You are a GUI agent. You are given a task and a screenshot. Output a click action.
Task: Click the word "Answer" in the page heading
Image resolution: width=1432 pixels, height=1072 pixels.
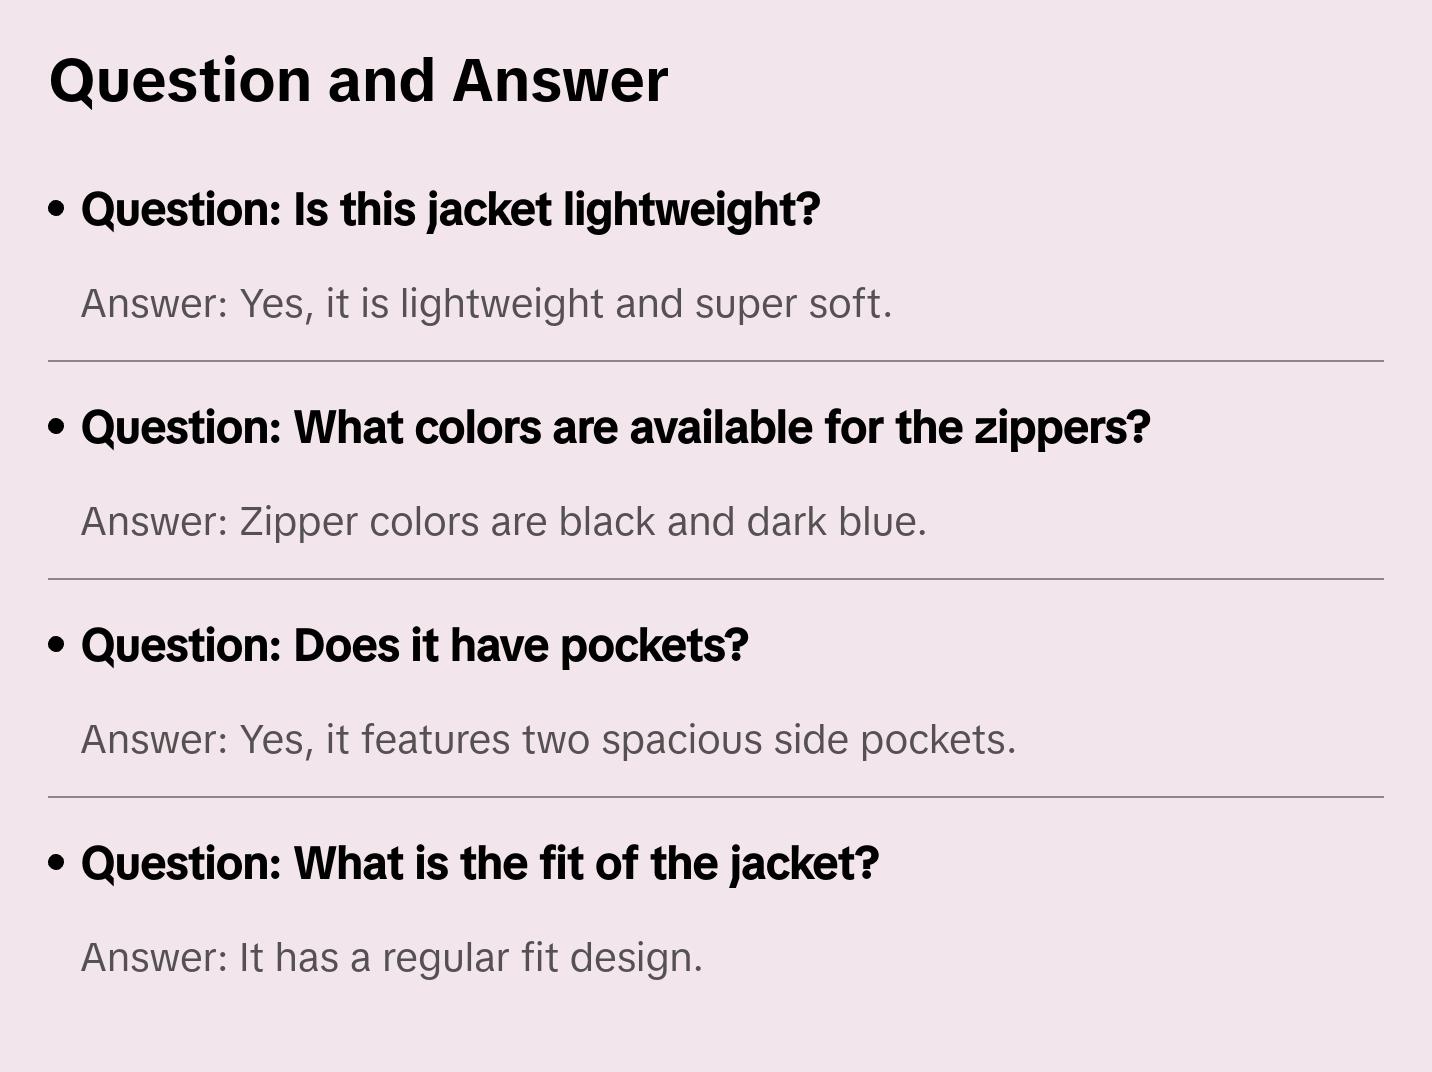pos(560,81)
